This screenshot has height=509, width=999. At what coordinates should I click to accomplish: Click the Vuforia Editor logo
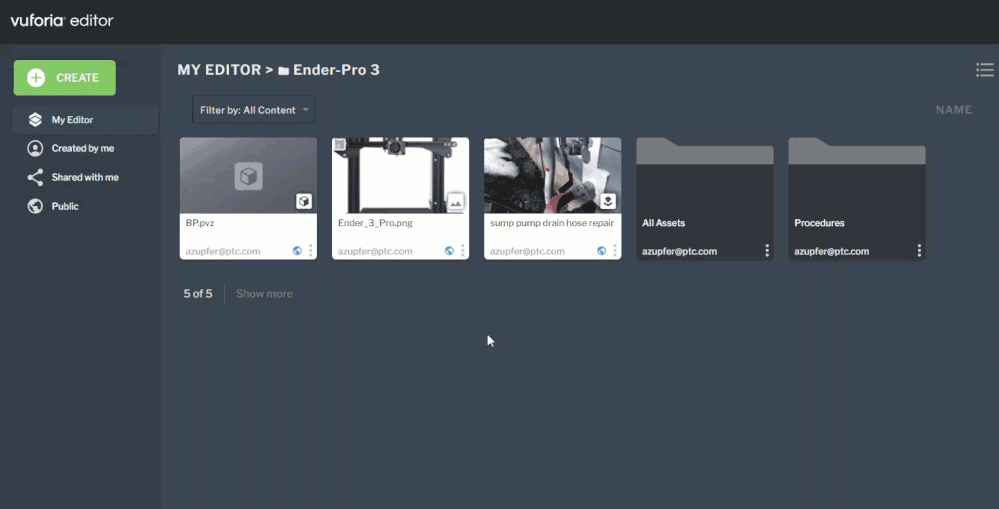pyautogui.click(x=62, y=21)
